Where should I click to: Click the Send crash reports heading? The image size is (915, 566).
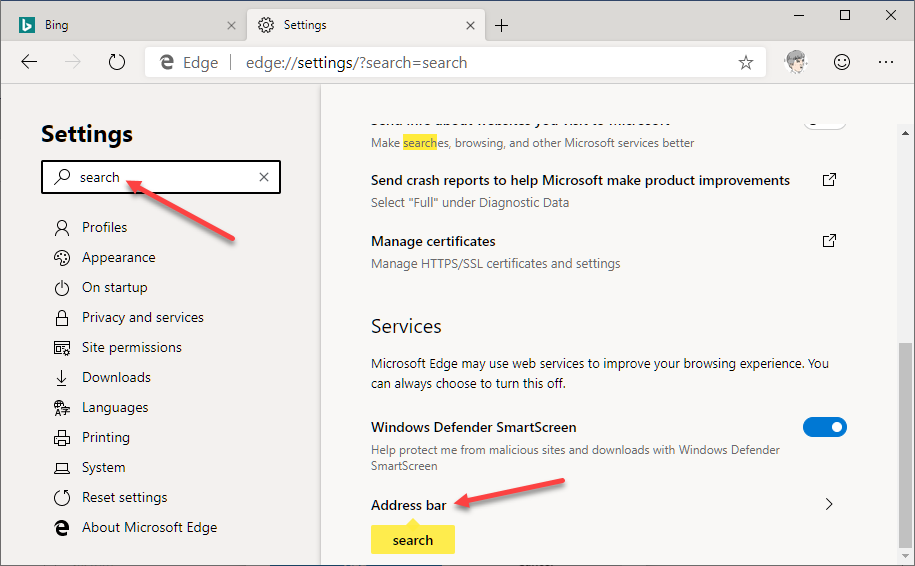point(580,180)
